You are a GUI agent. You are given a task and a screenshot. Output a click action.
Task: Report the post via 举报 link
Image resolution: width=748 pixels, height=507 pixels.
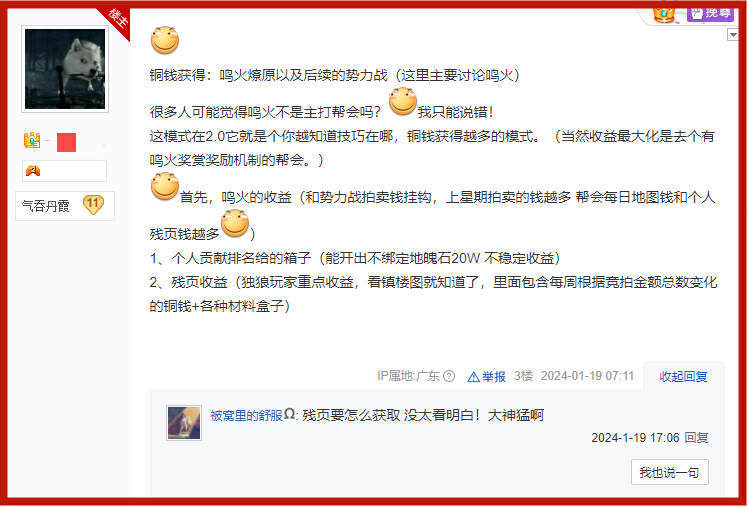tap(487, 377)
